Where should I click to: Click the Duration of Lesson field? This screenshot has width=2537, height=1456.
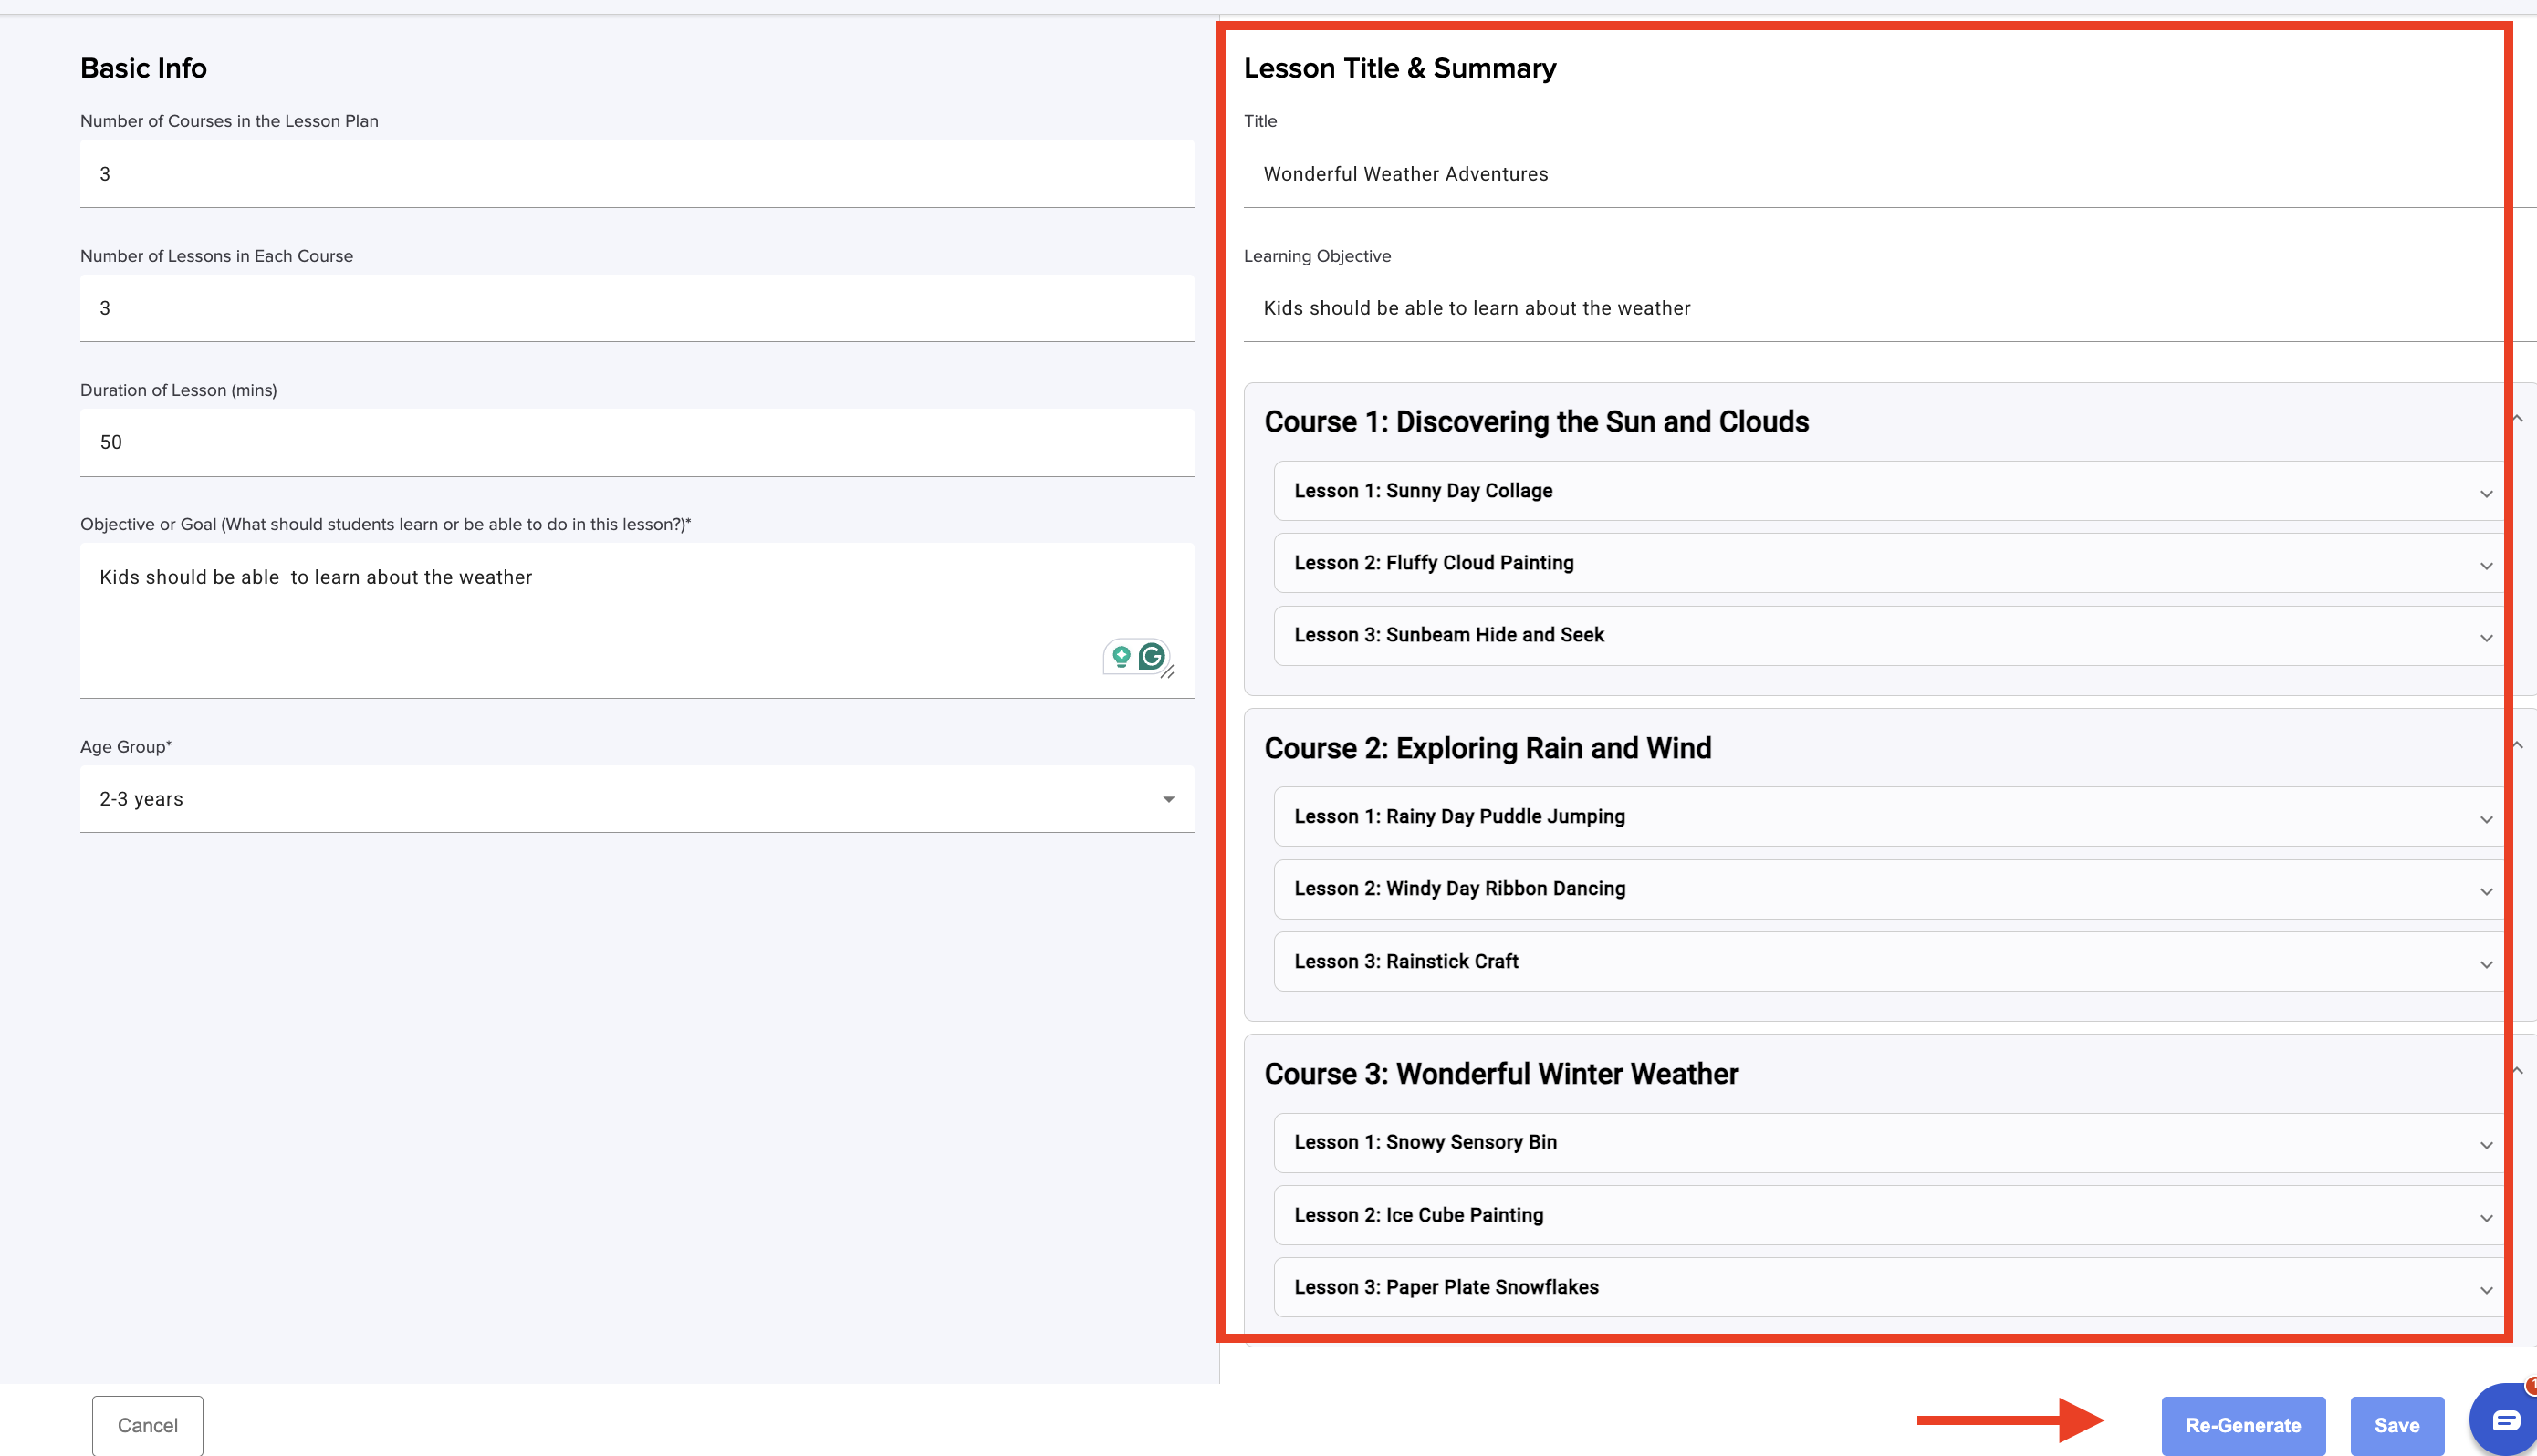(x=636, y=442)
